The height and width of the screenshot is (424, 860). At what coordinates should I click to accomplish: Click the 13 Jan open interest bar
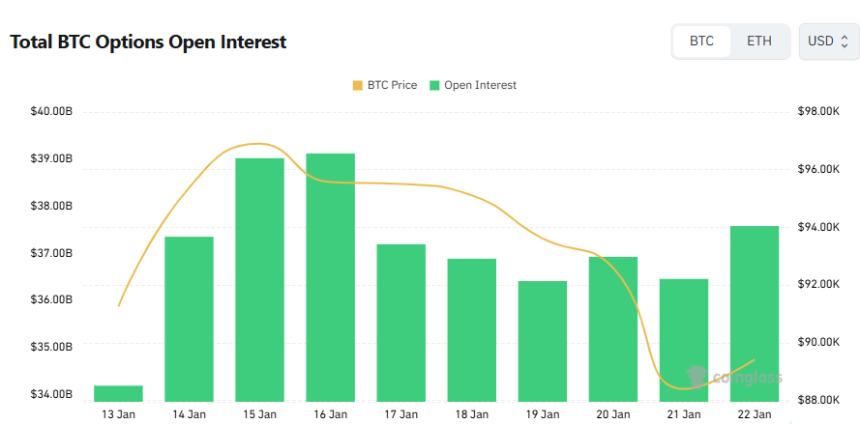click(x=118, y=393)
